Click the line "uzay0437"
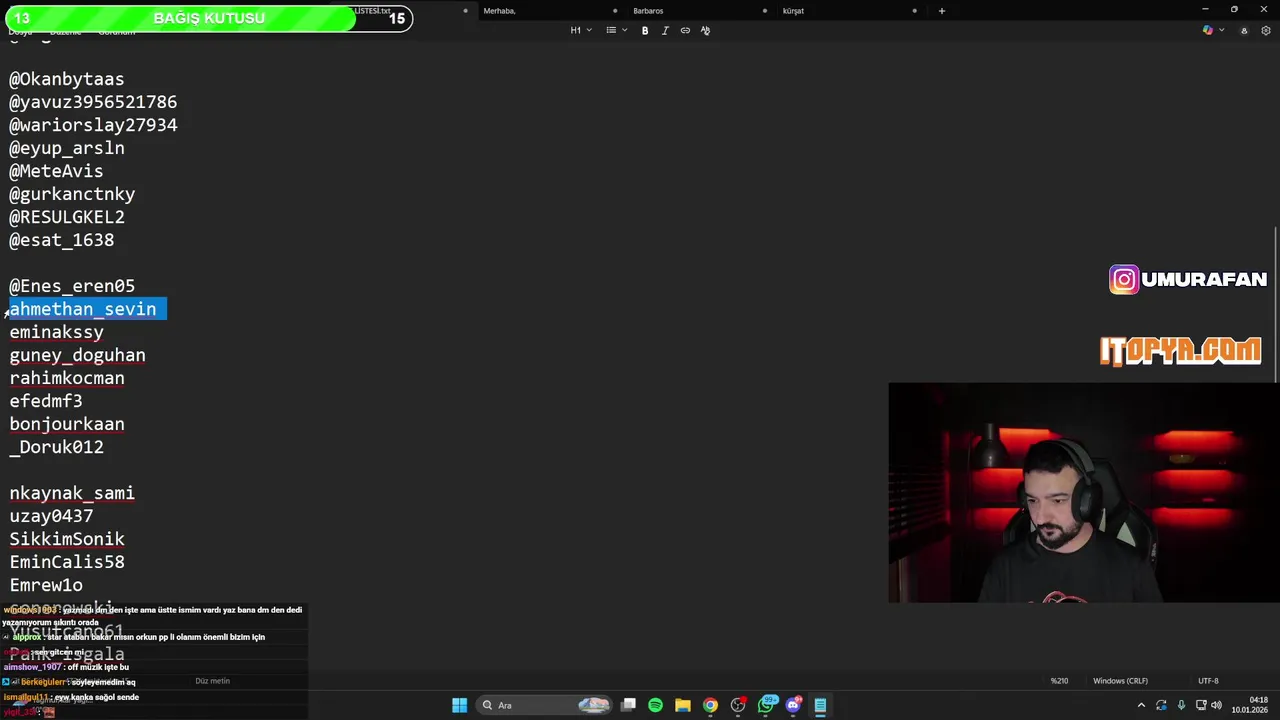Viewport: 1280px width, 720px height. [51, 516]
